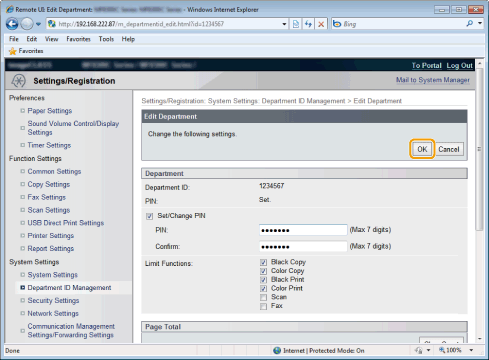Click the OK button
489x360 pixels.
click(422, 149)
